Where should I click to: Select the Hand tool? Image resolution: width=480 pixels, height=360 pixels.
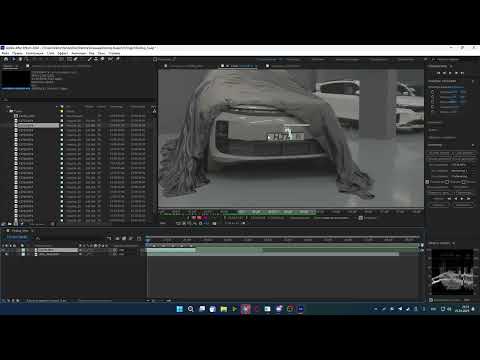tap(20, 59)
